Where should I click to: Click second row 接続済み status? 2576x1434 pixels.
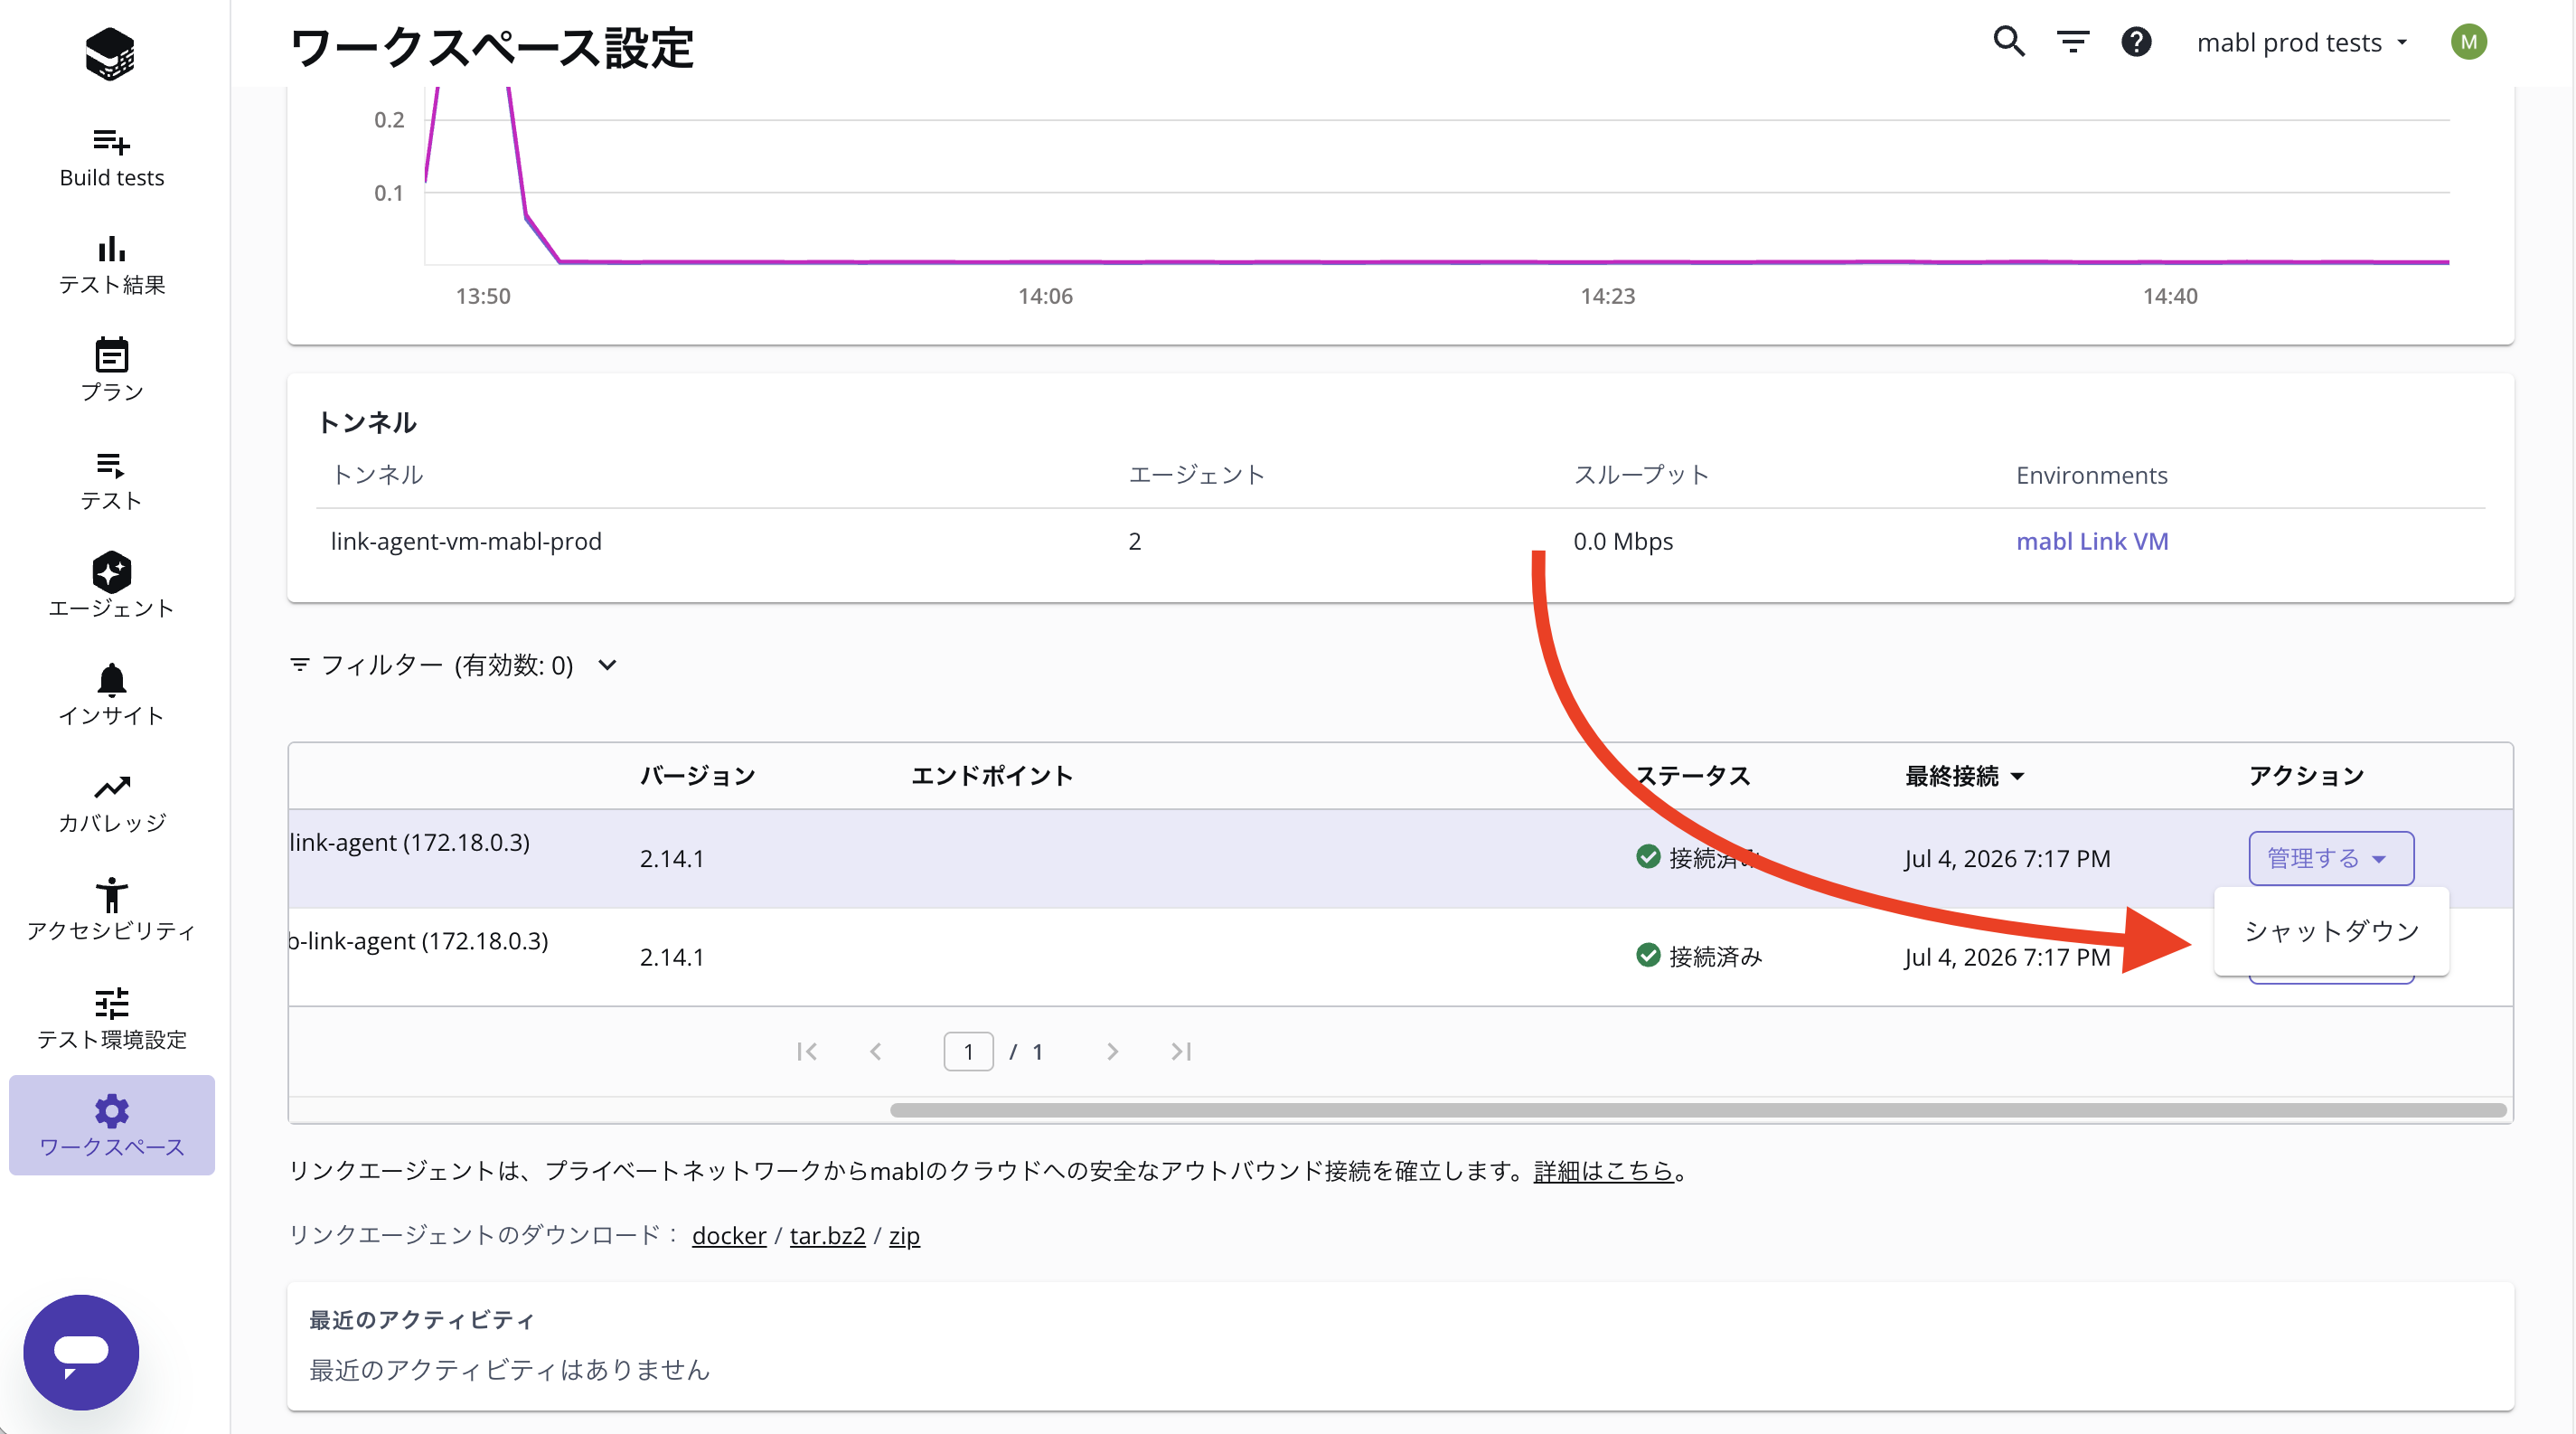click(1700, 957)
